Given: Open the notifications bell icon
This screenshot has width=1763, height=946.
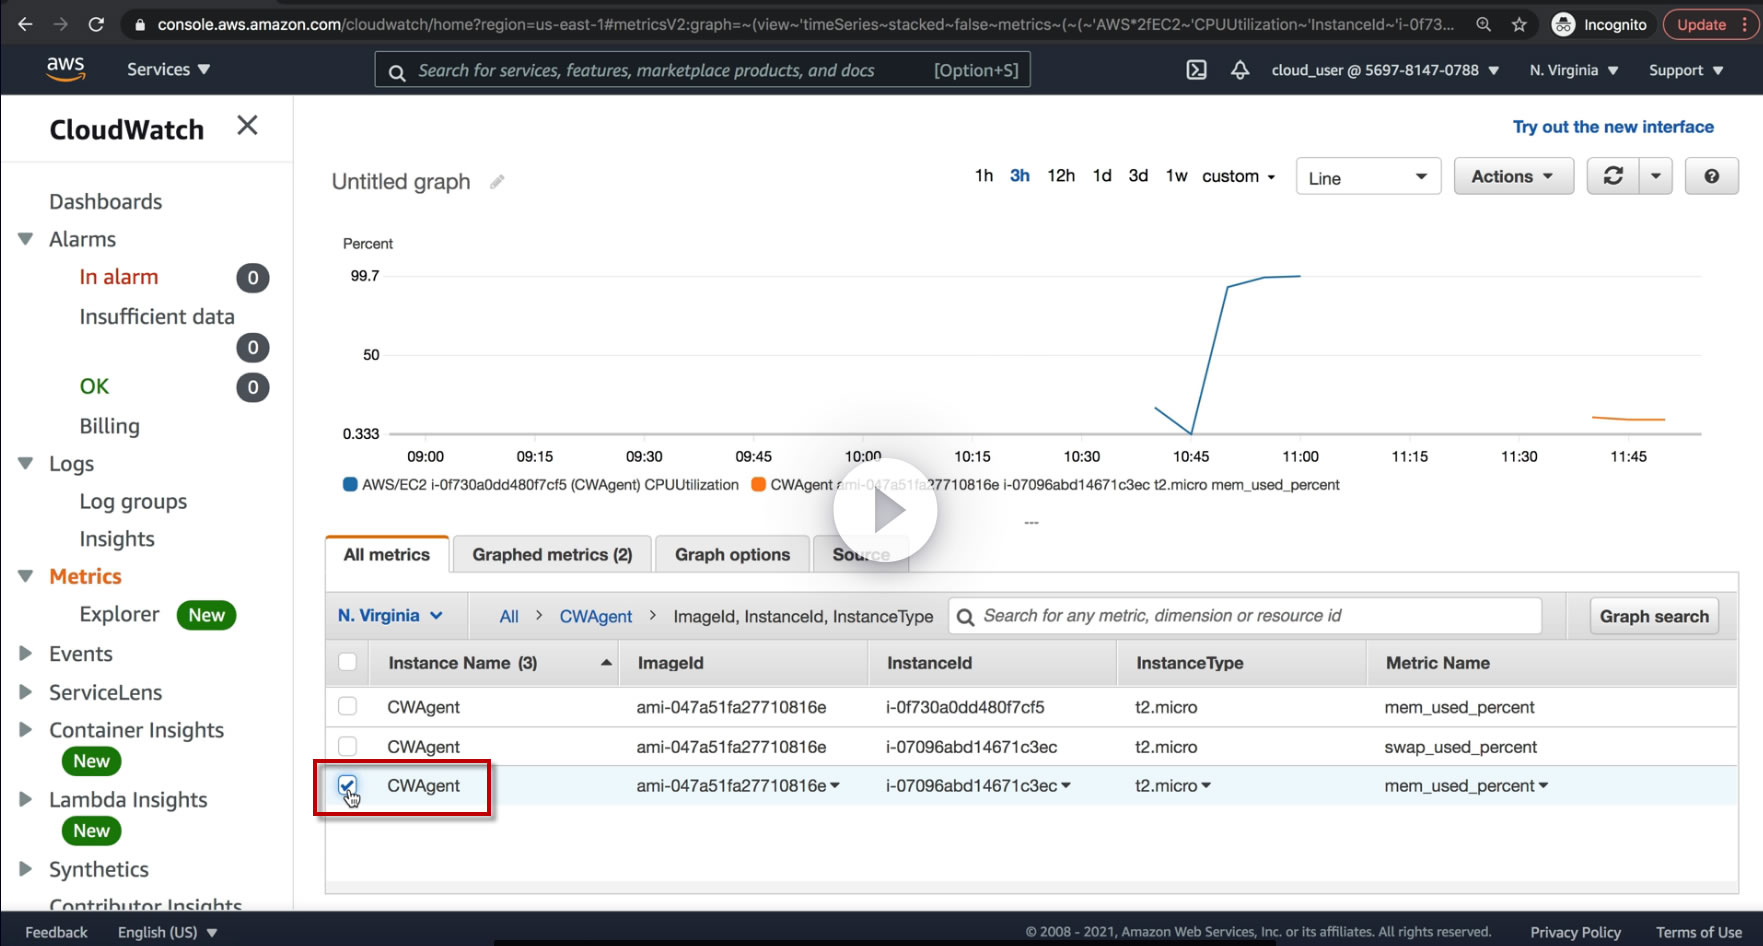Looking at the screenshot, I should [1240, 70].
